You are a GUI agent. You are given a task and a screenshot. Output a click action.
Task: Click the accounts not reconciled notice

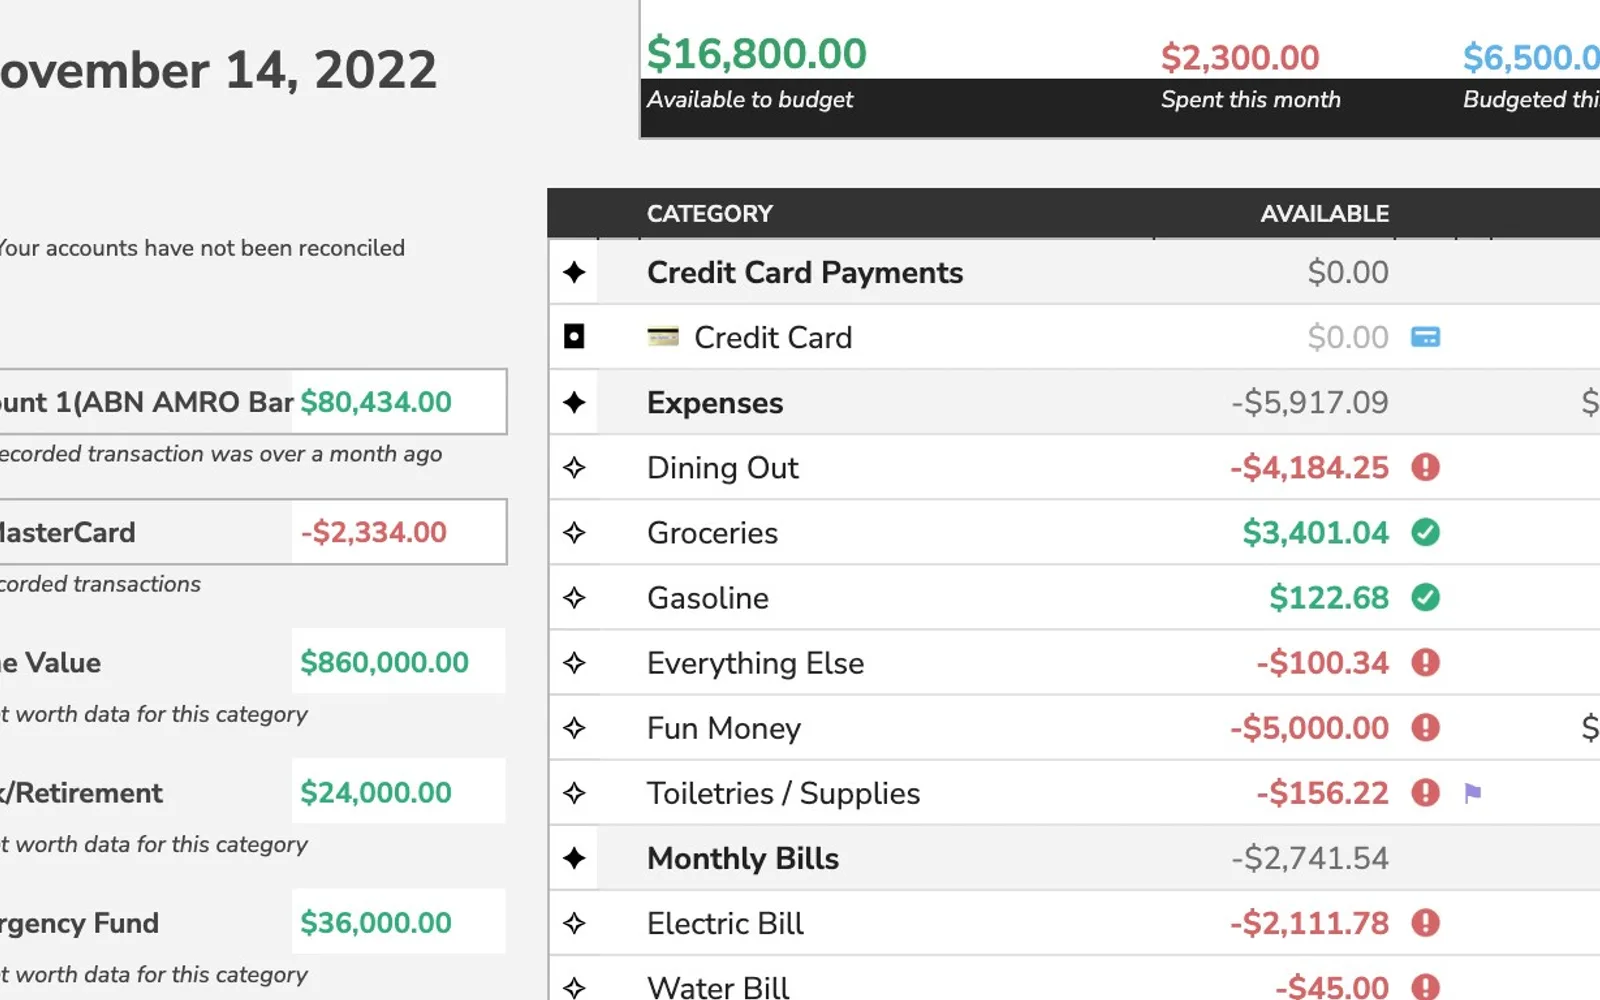201,248
